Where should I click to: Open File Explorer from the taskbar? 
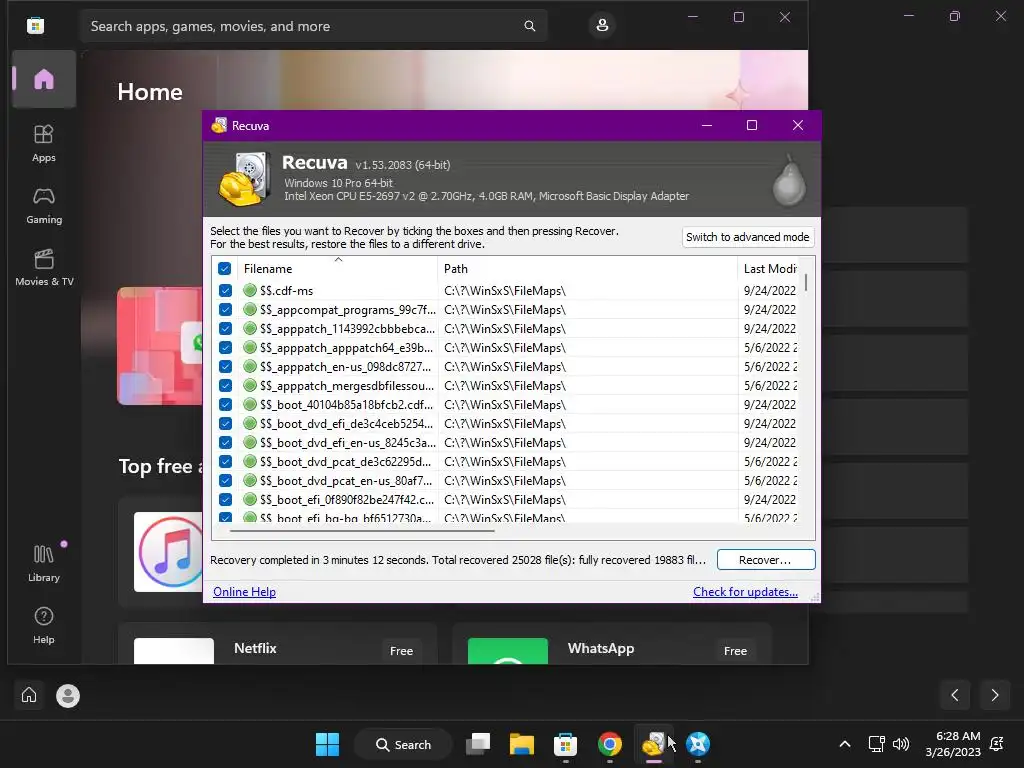[522, 744]
